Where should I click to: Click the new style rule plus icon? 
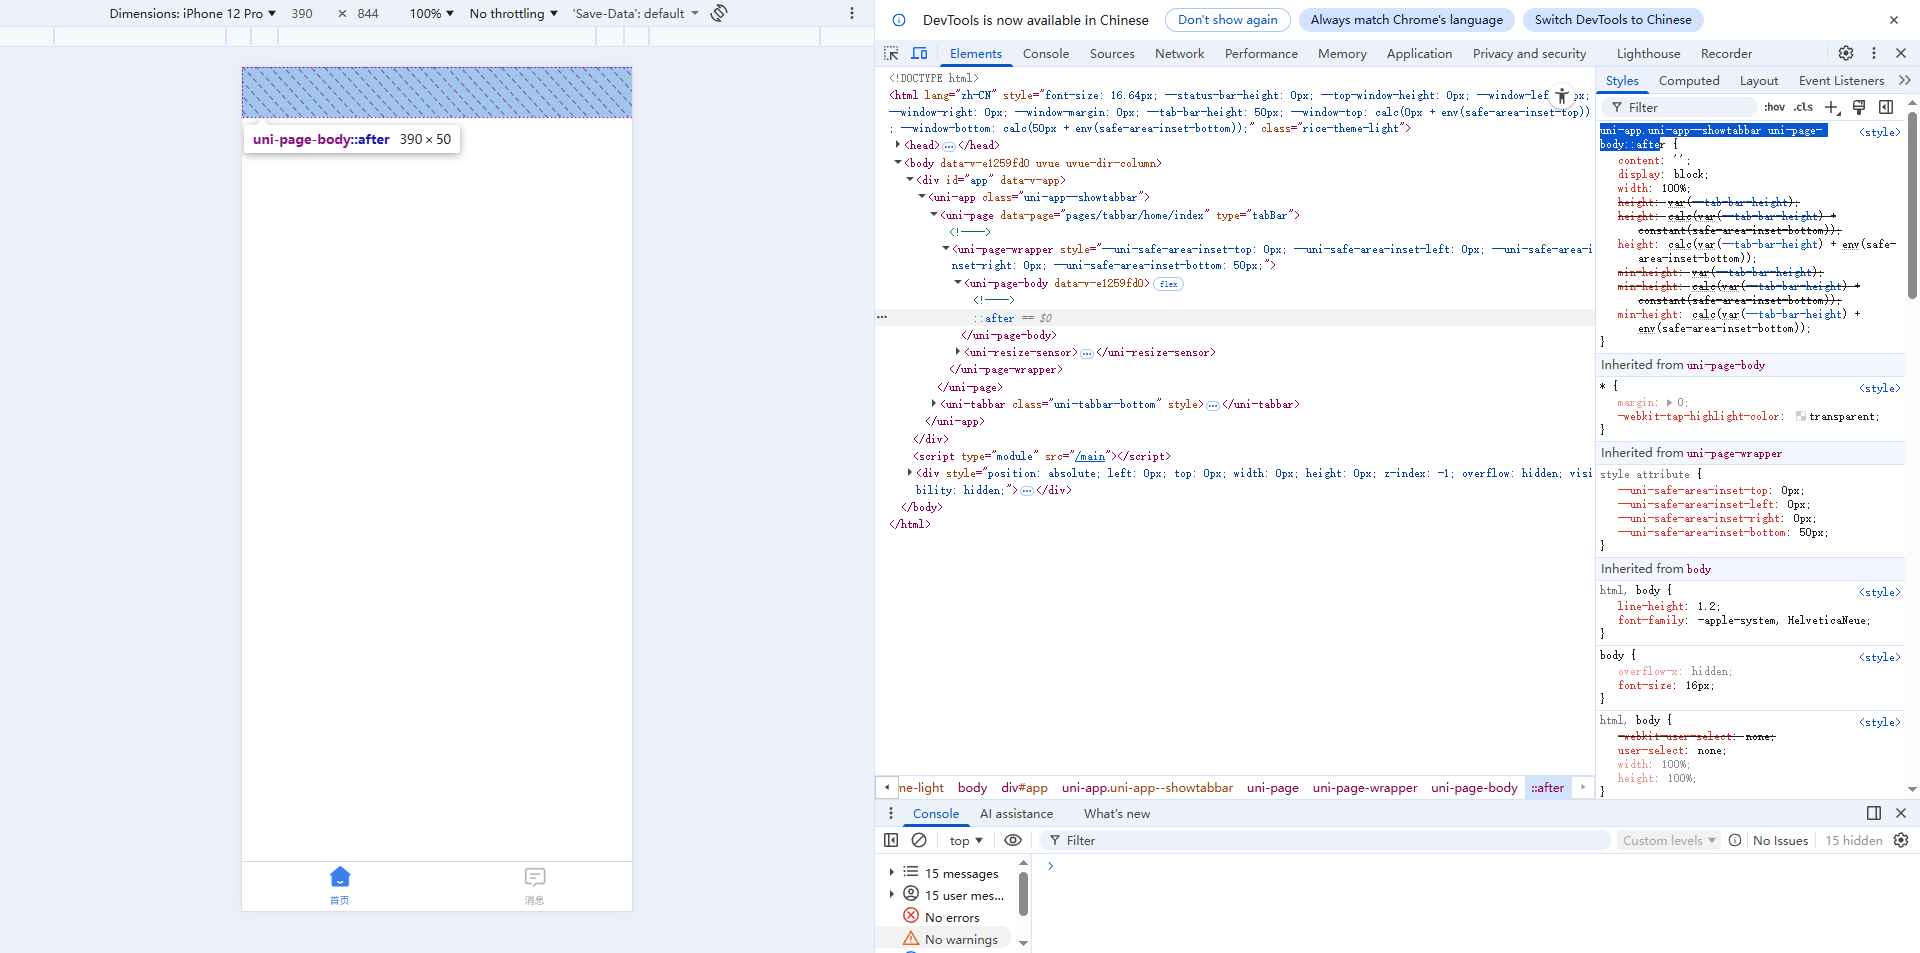click(x=1831, y=107)
